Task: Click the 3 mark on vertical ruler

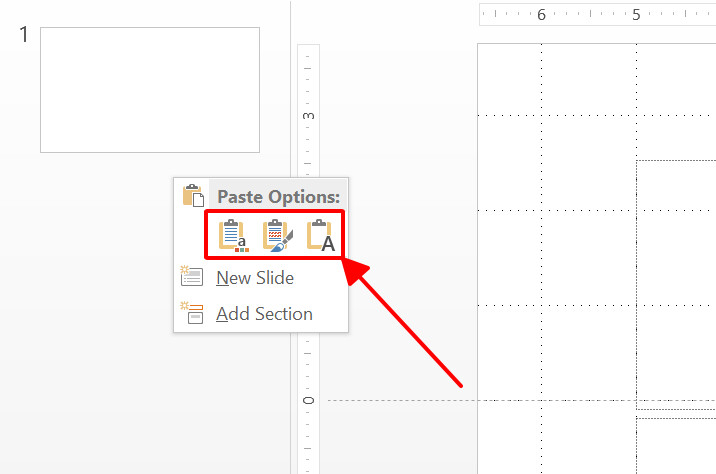Action: (308, 116)
